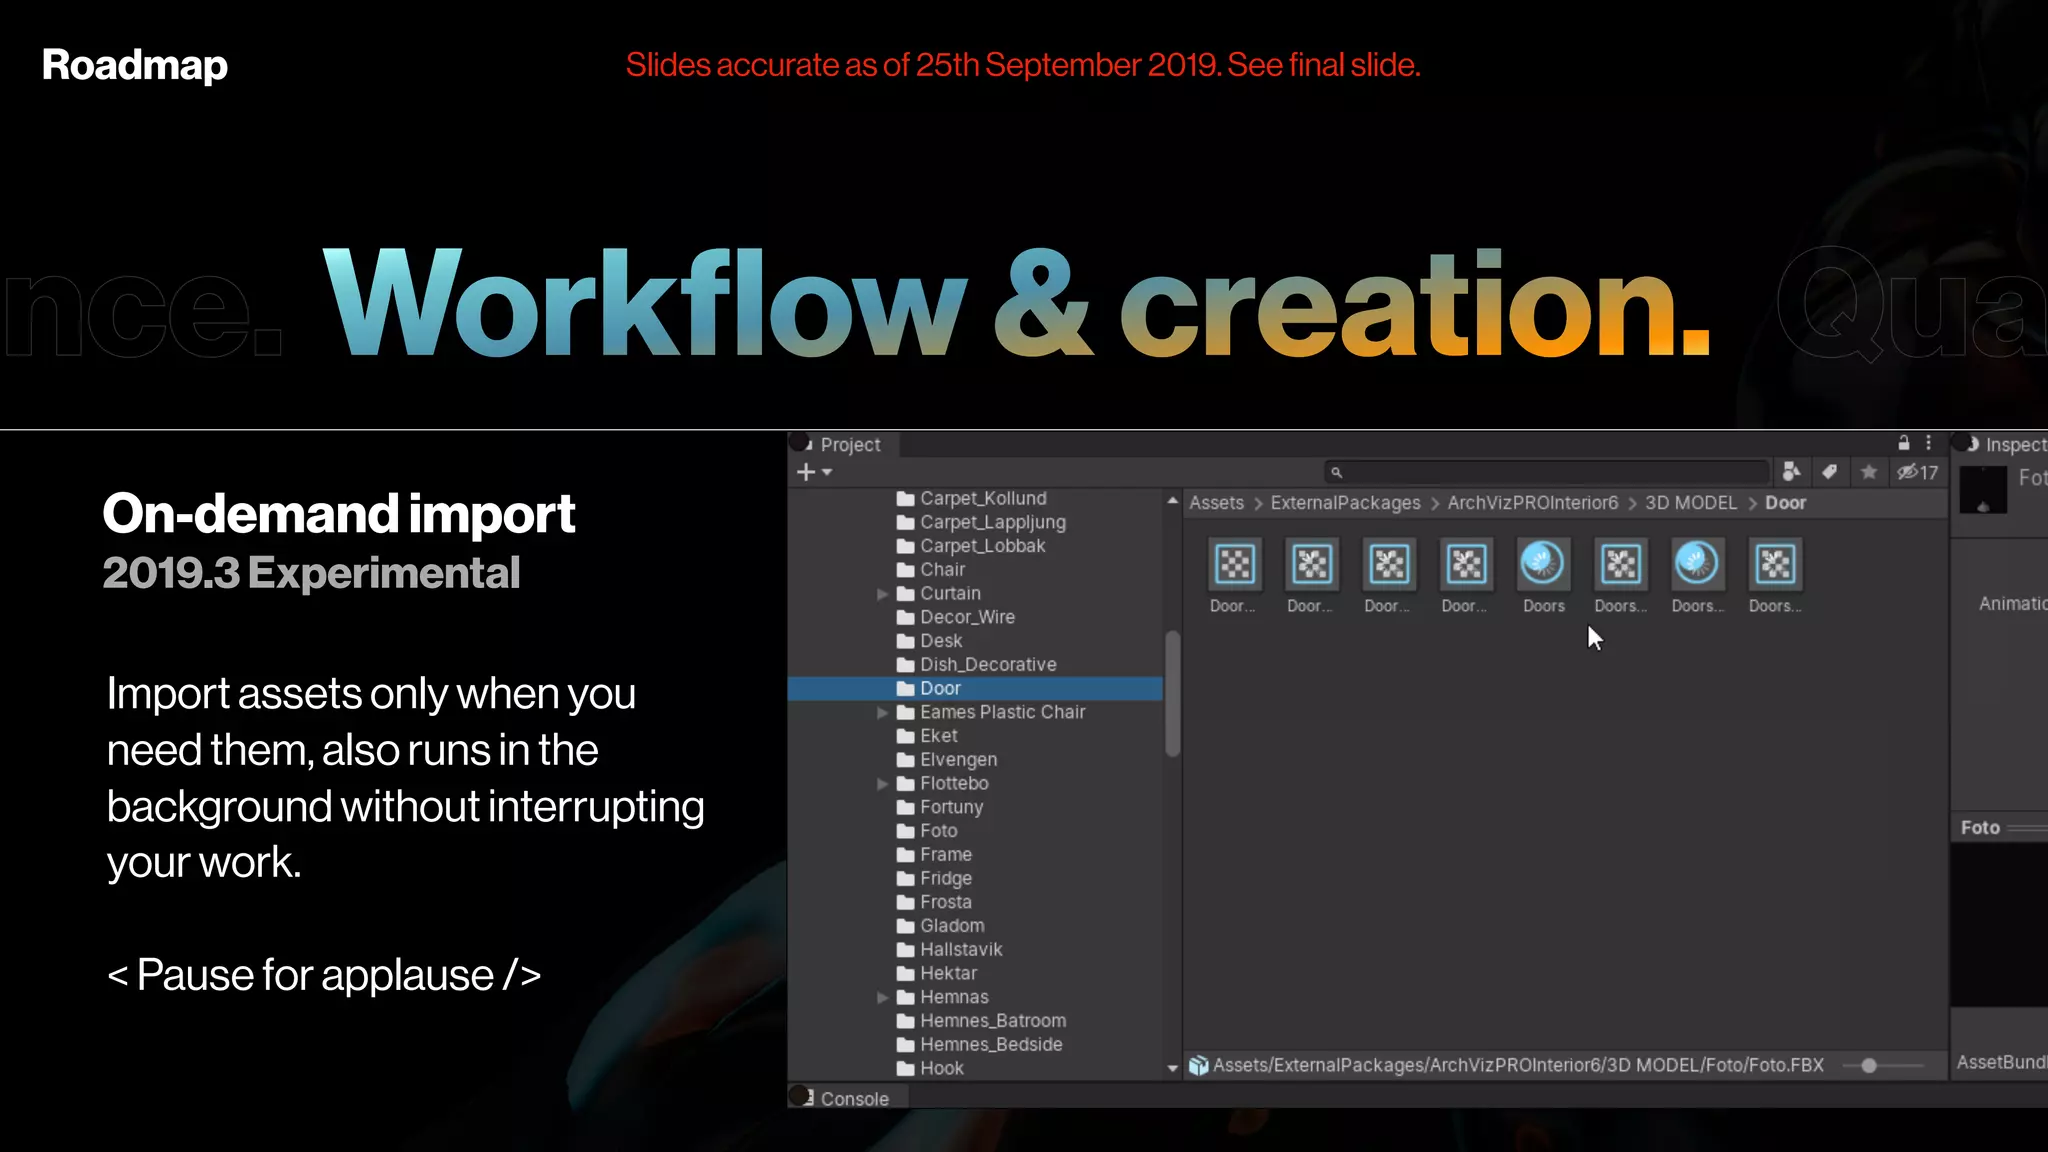Go to ExternalPackages in the breadcrumb
Image resolution: width=2048 pixels, height=1152 pixels.
1345,503
